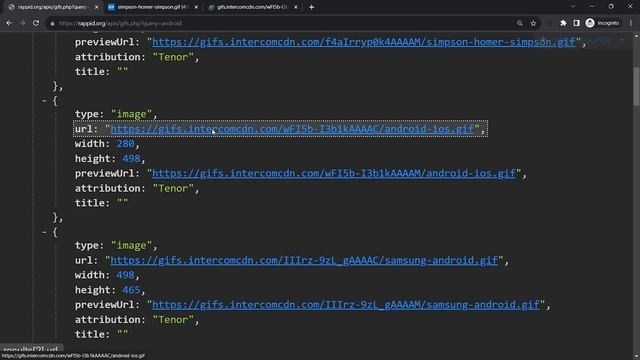The height and width of the screenshot is (360, 640).
Task: View site info lock icon
Action: tap(52, 24)
